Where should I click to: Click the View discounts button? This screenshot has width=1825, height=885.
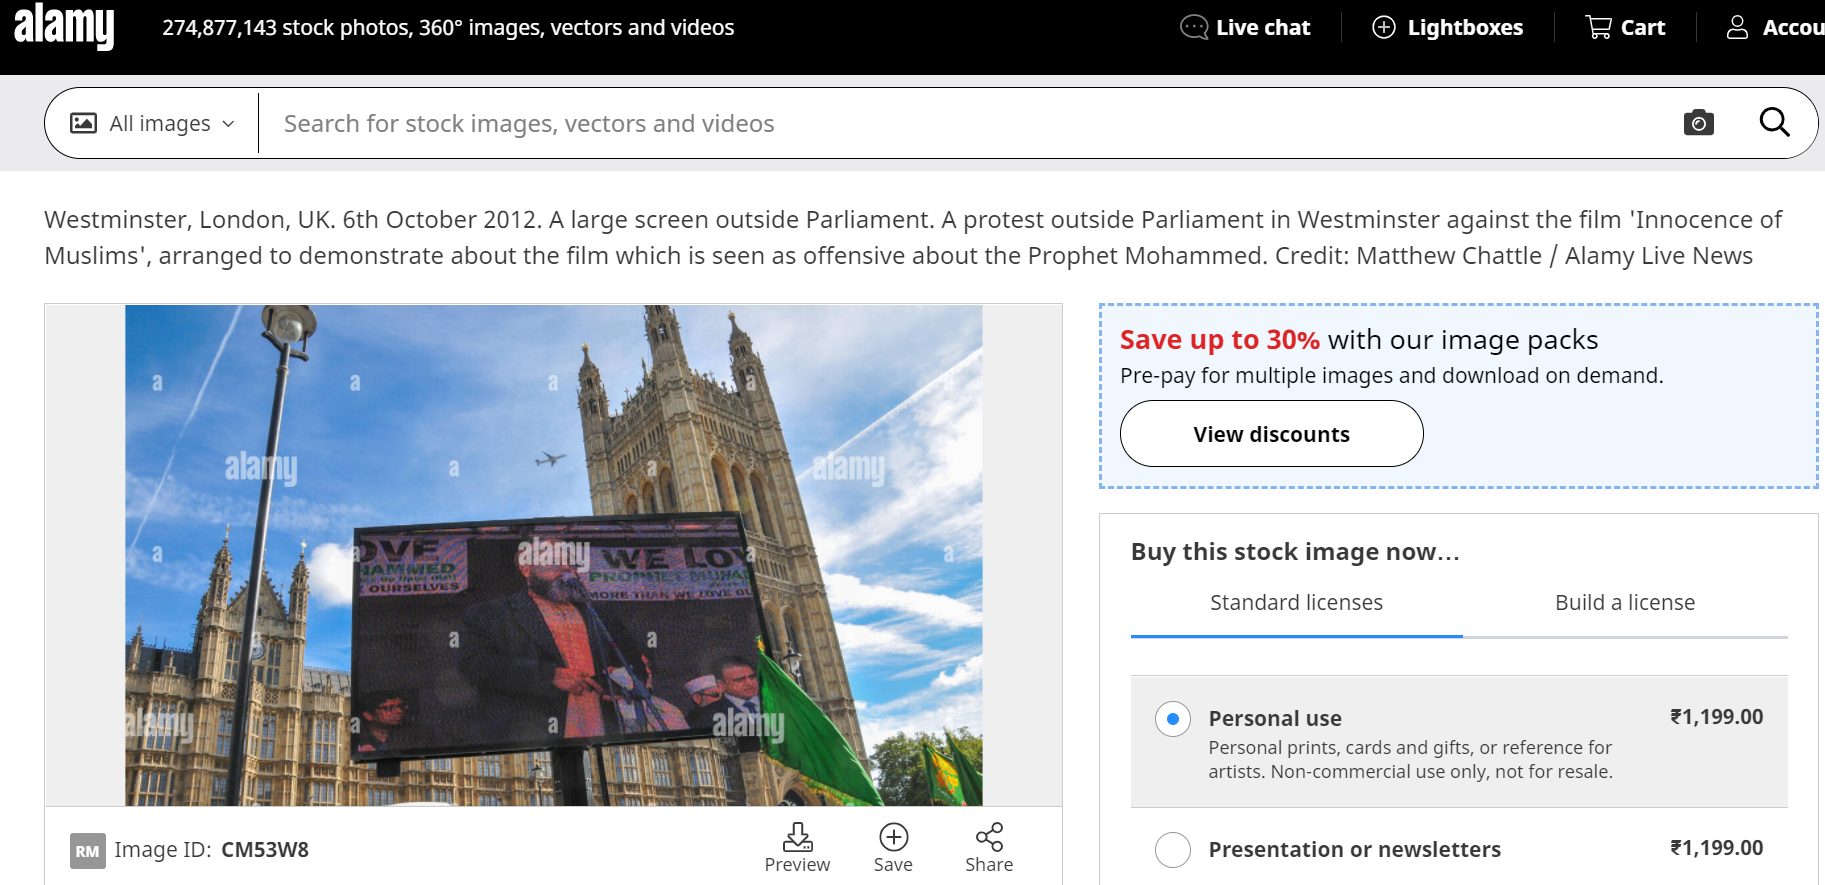pyautogui.click(x=1271, y=434)
